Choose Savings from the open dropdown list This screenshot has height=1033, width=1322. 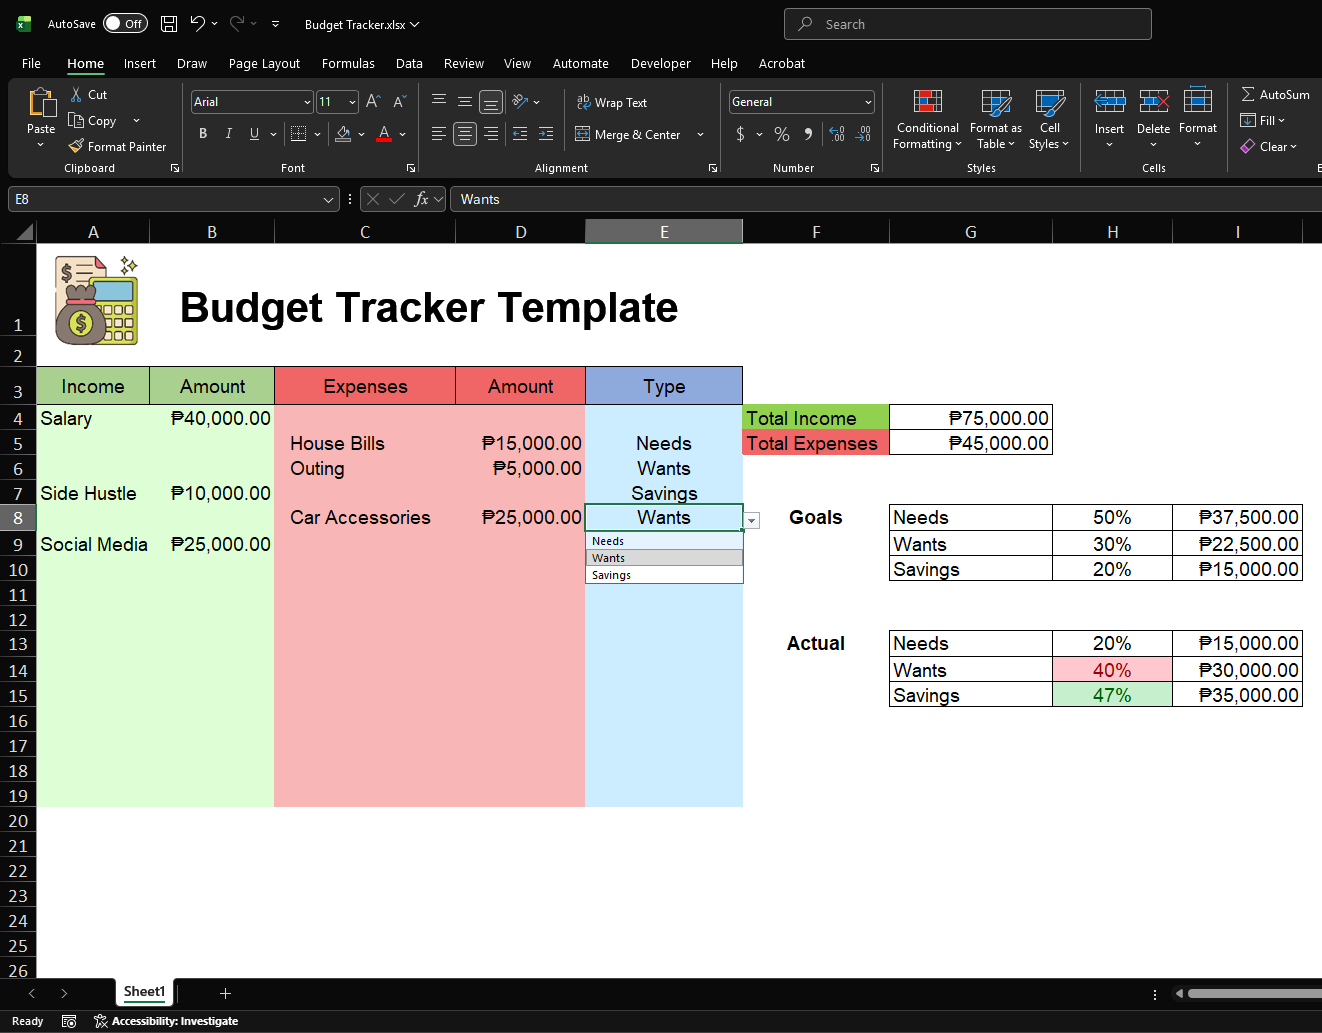click(x=611, y=575)
